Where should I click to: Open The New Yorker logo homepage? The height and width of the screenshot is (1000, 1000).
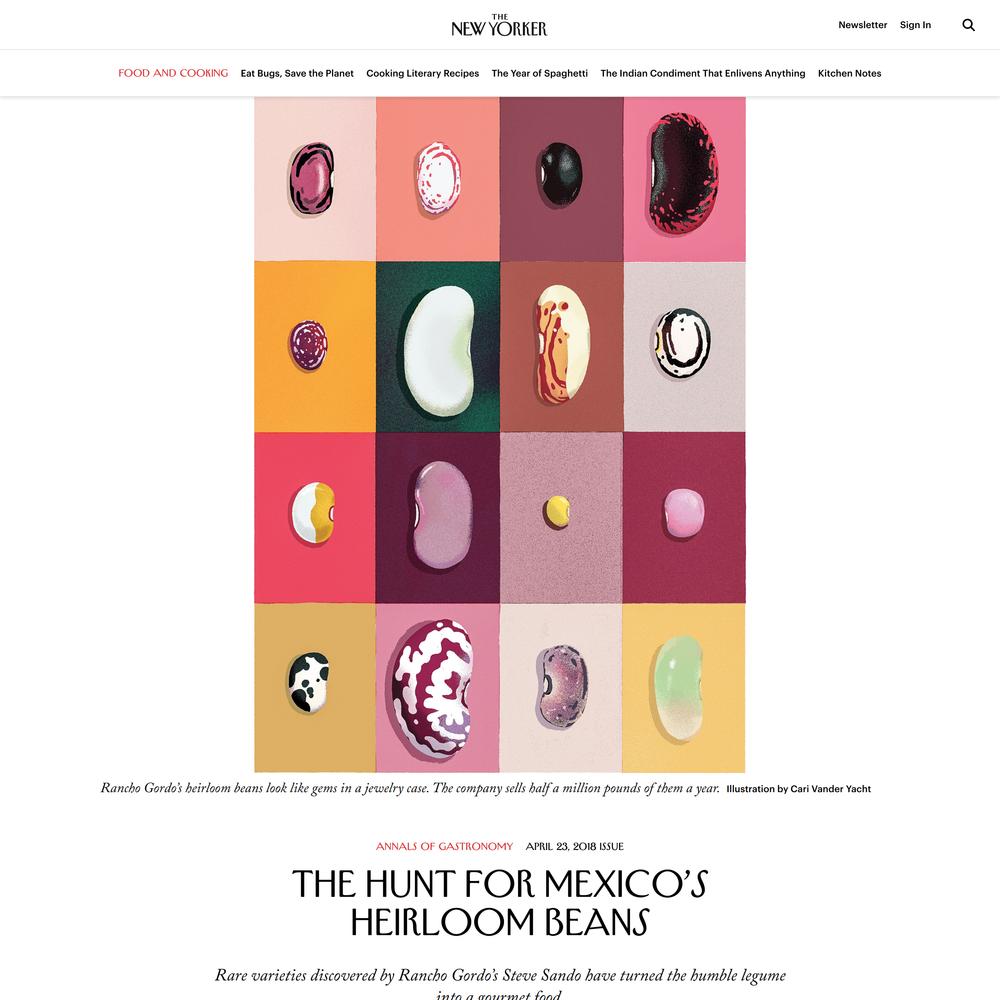[x=499, y=26]
